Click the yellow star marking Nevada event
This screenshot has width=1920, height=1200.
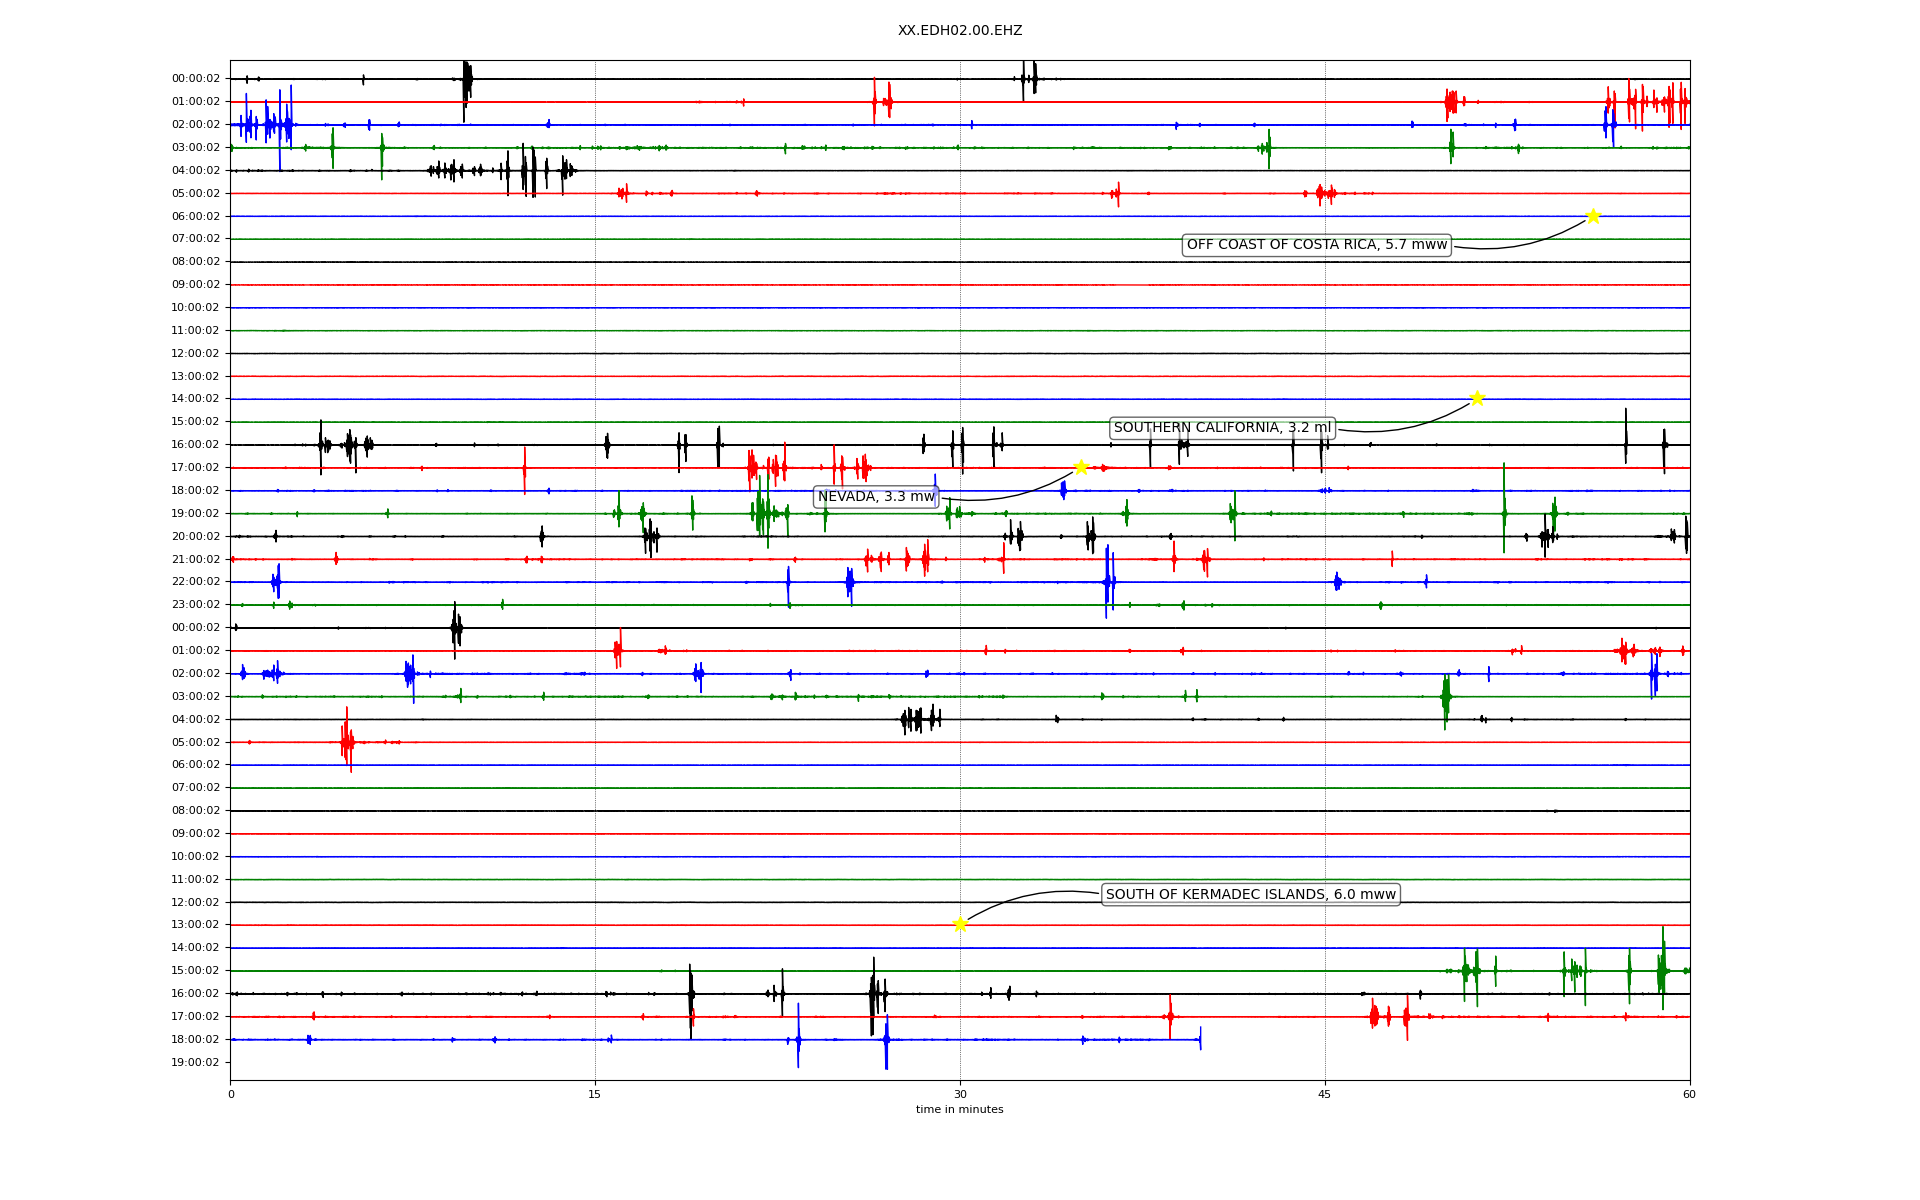tap(1081, 467)
